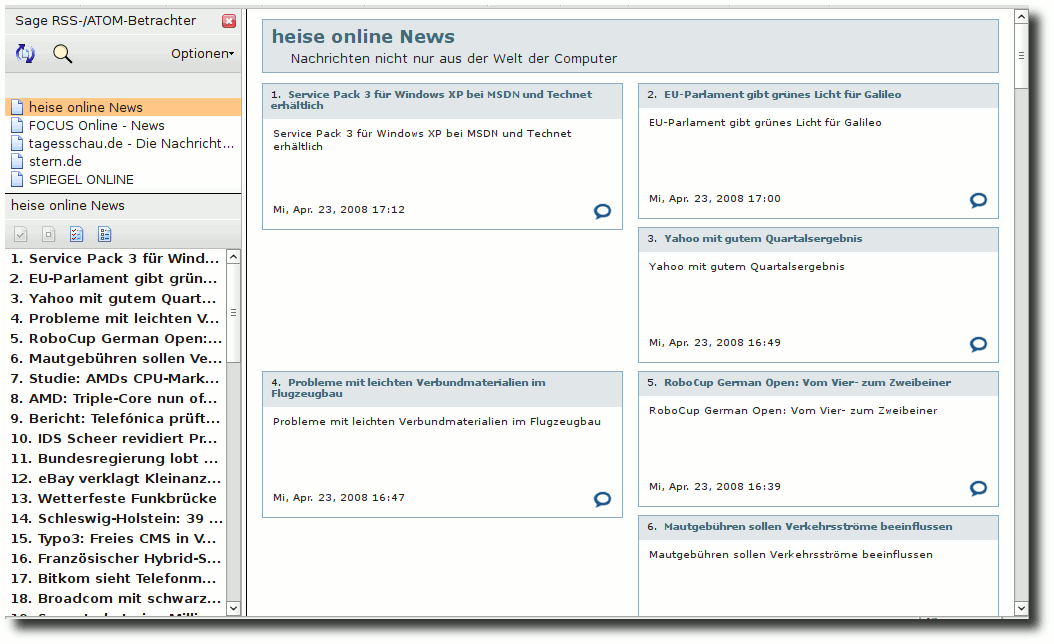Select list item '13. Wetterfeste Funkbrücke'
The image size is (1054, 644).
coord(116,498)
